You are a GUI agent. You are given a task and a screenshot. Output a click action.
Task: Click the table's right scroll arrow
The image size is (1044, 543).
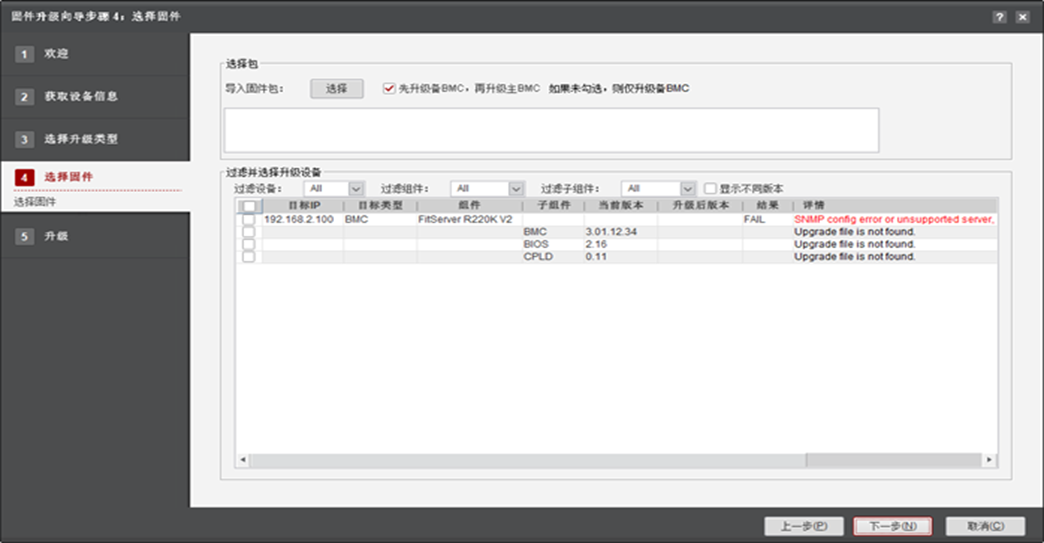(989, 460)
